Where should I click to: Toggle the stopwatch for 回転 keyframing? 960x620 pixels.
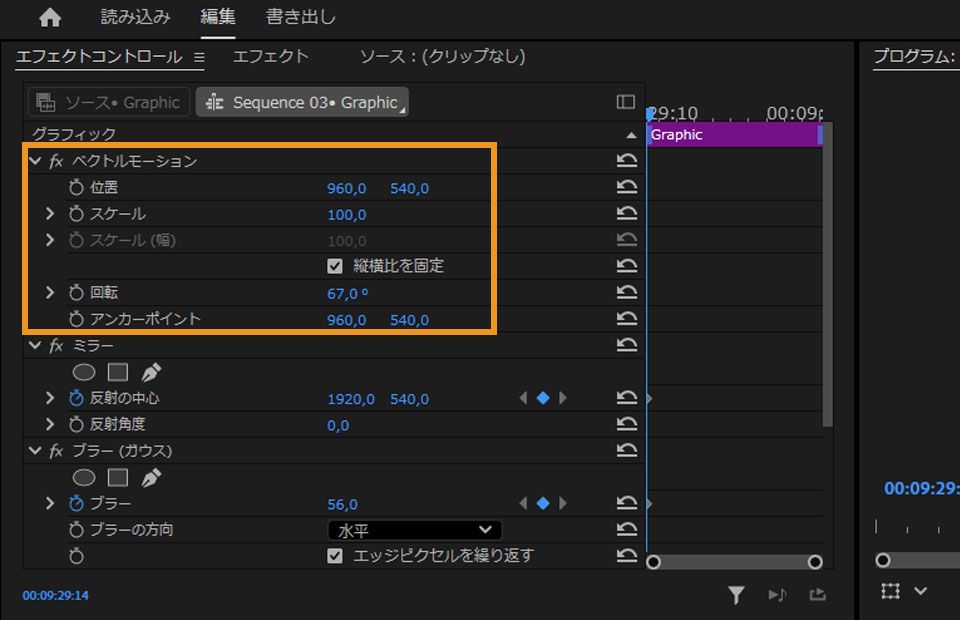tap(75, 291)
